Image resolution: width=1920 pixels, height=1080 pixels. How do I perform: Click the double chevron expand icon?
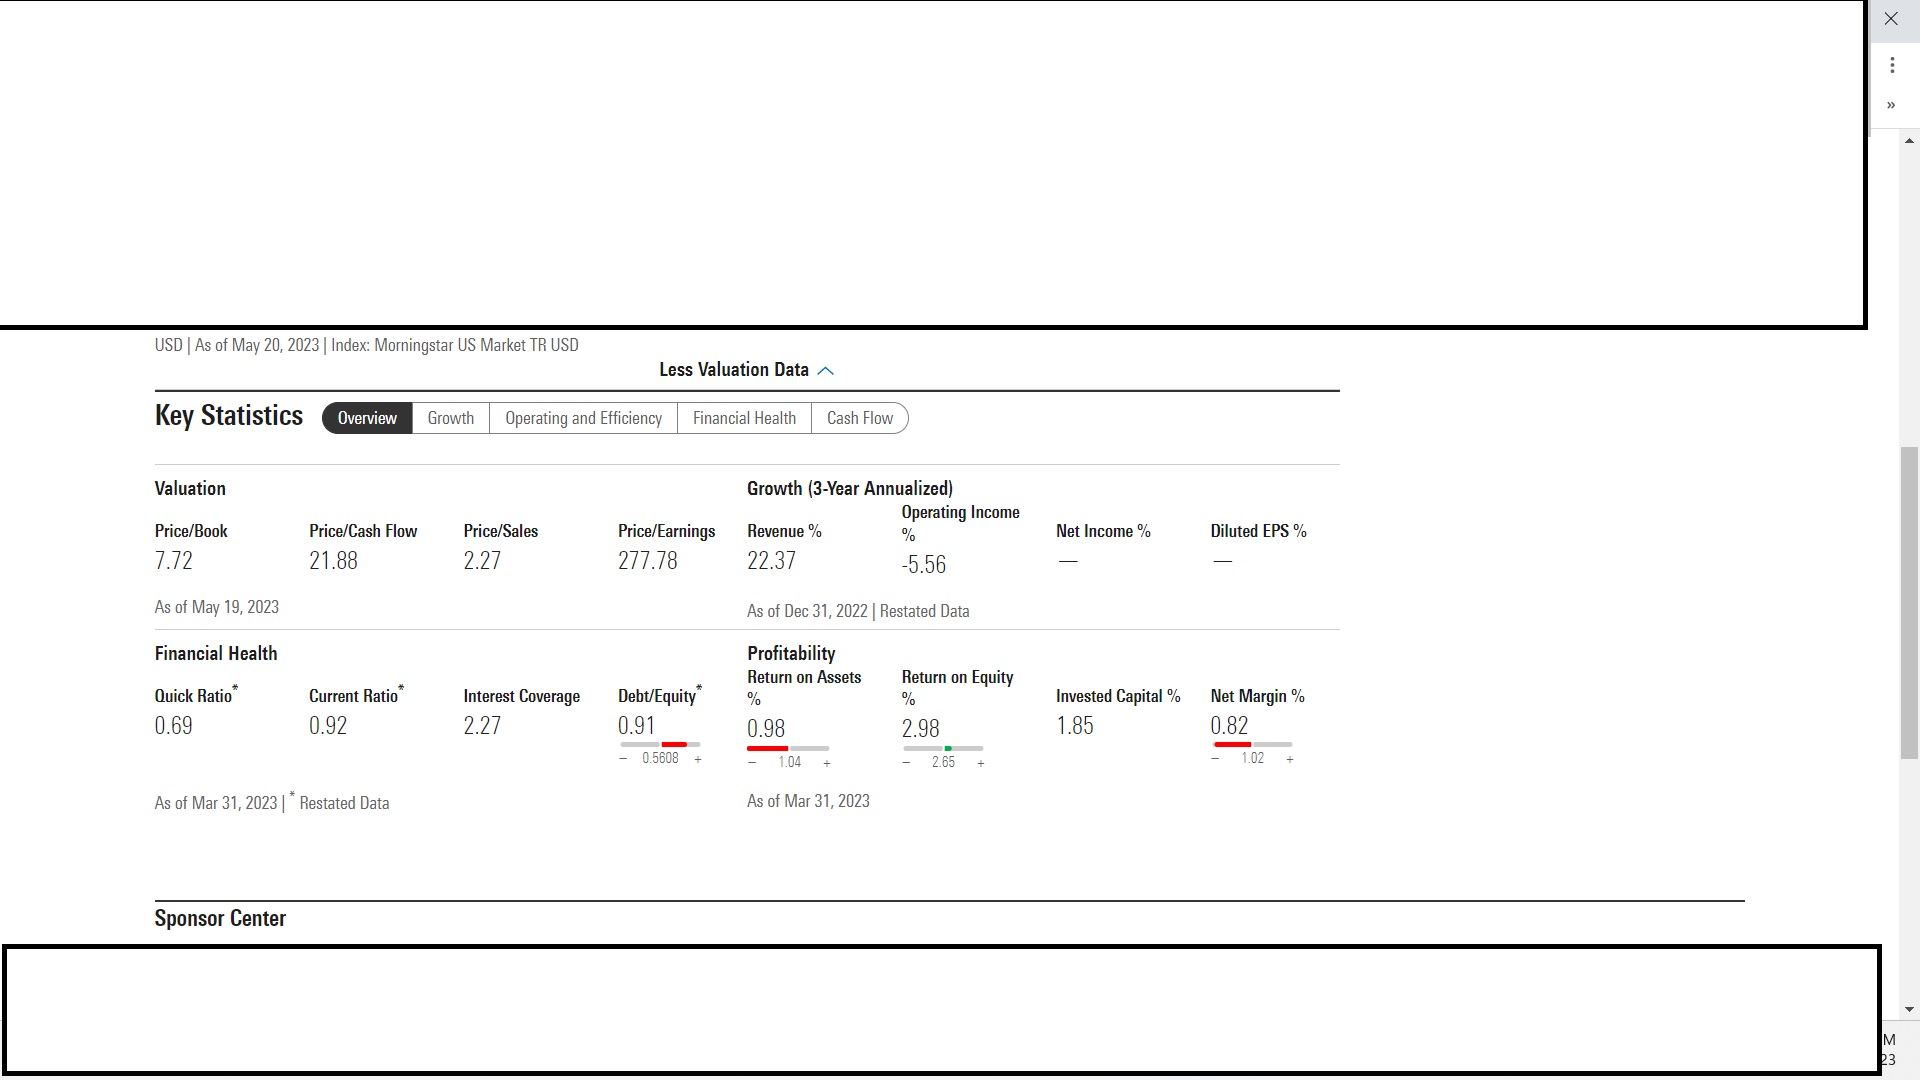tap(1891, 105)
